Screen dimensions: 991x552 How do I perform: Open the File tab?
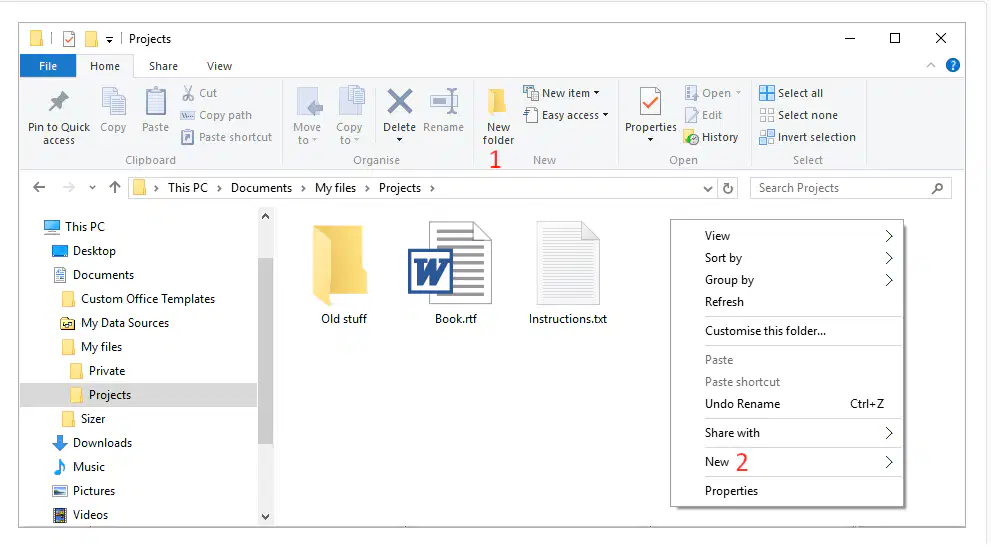[x=48, y=66]
